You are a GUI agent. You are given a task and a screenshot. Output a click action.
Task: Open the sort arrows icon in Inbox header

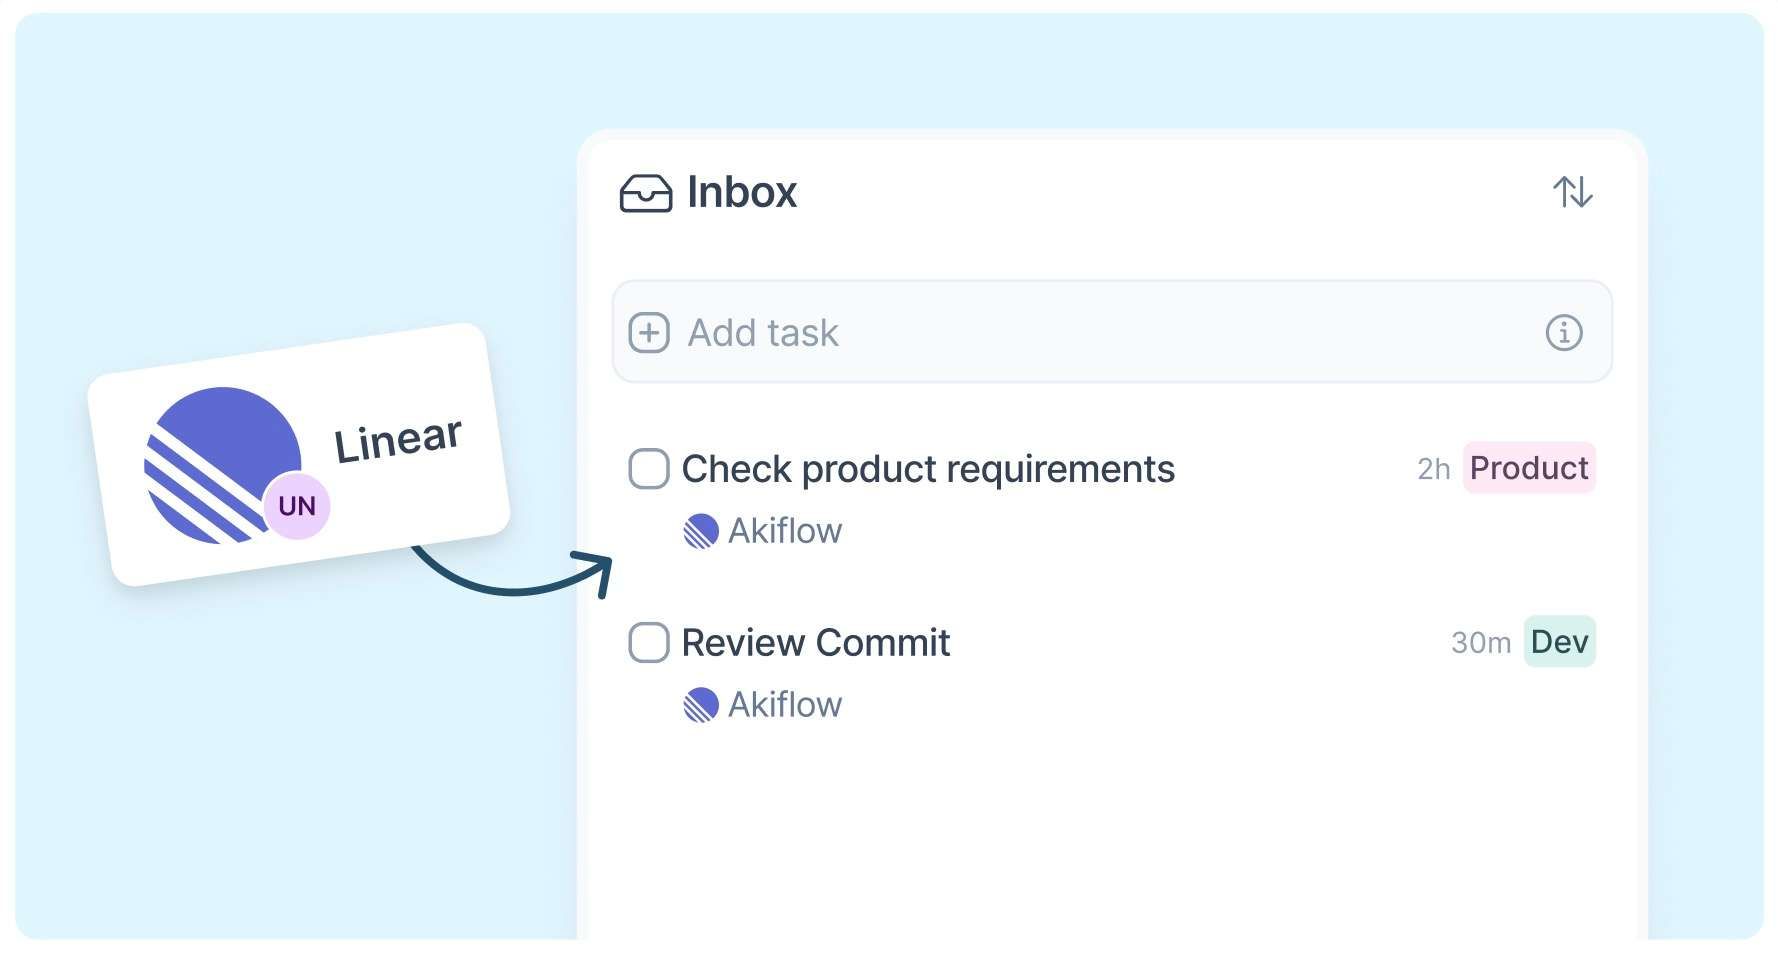1572,191
